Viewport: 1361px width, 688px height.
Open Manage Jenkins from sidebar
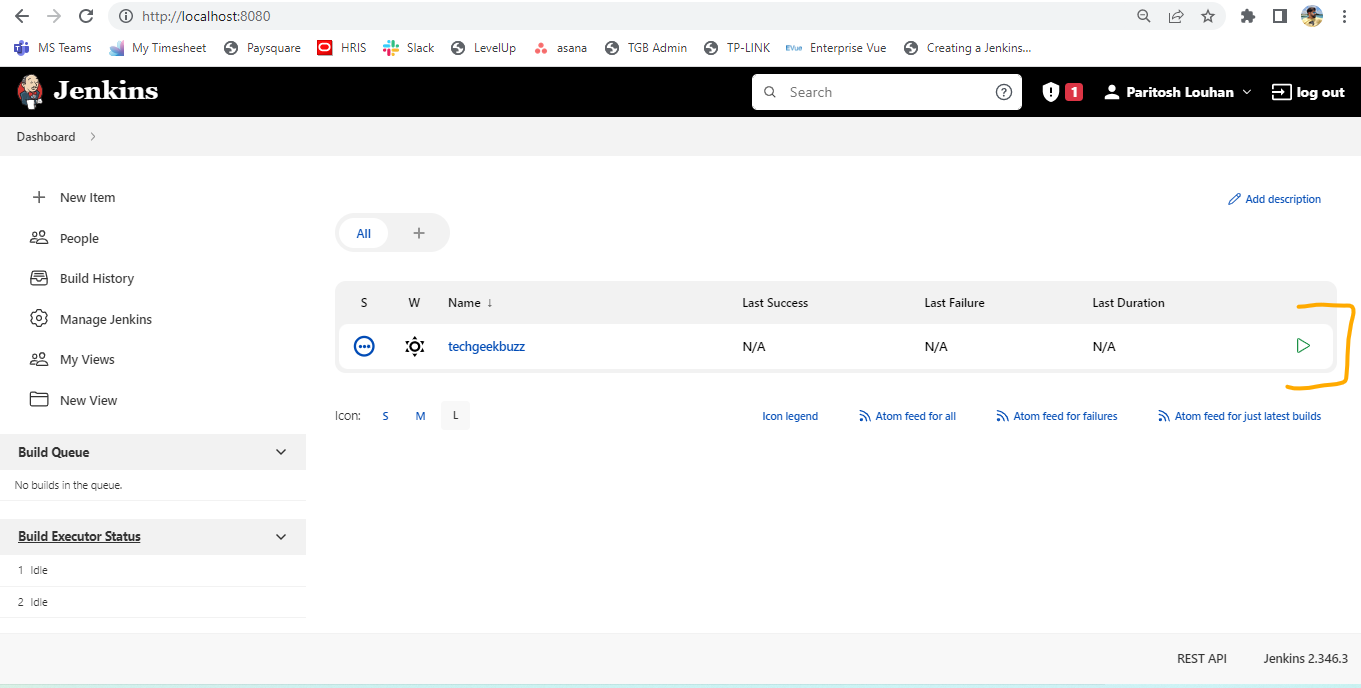[x=105, y=319]
